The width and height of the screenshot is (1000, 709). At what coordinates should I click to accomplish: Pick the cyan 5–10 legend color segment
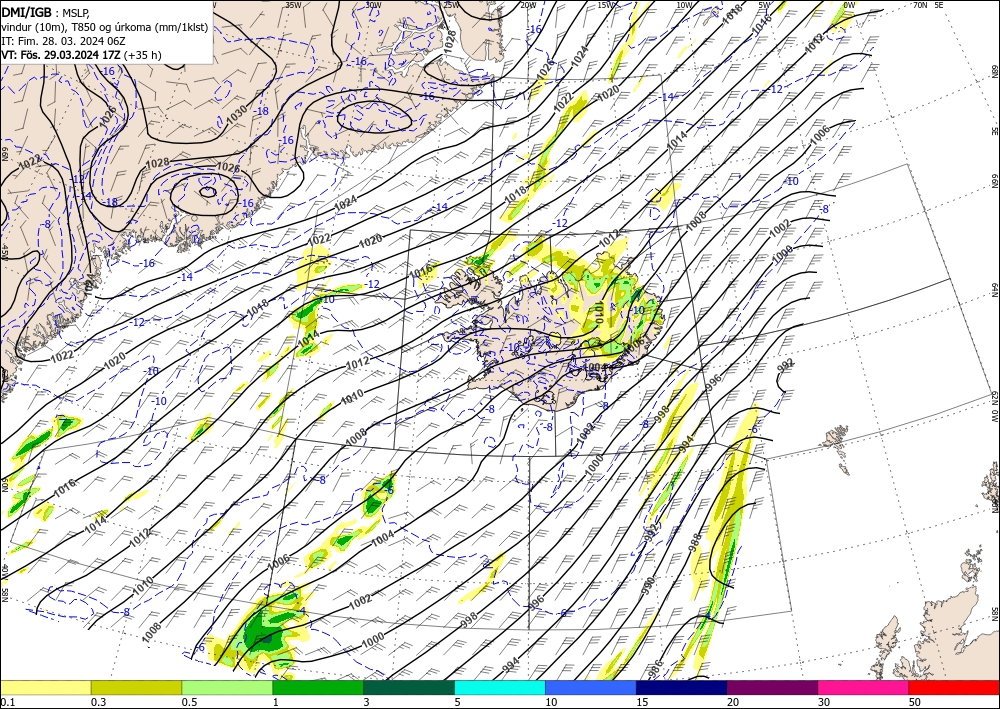coord(500,687)
